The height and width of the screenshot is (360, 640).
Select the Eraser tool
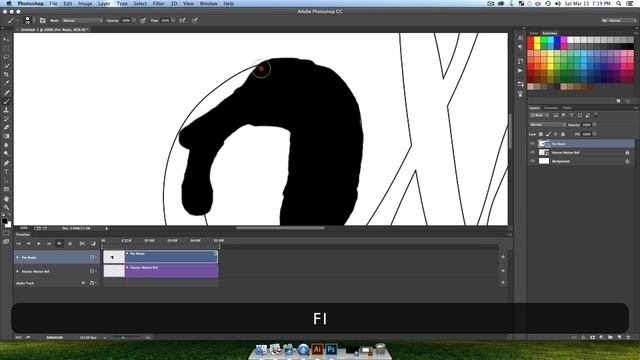pos(6,127)
